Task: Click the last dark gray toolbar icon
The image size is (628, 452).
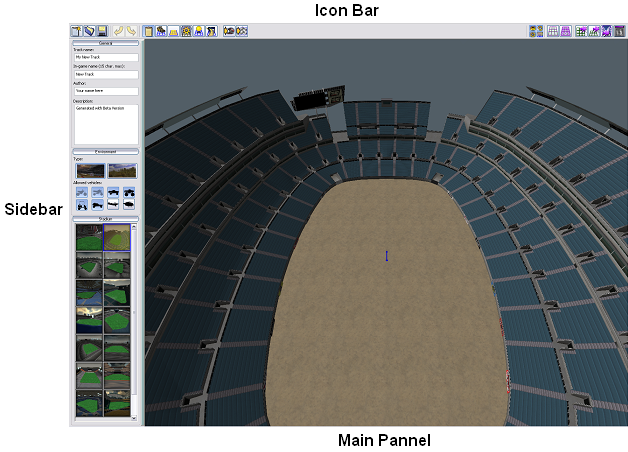Action: [620, 31]
